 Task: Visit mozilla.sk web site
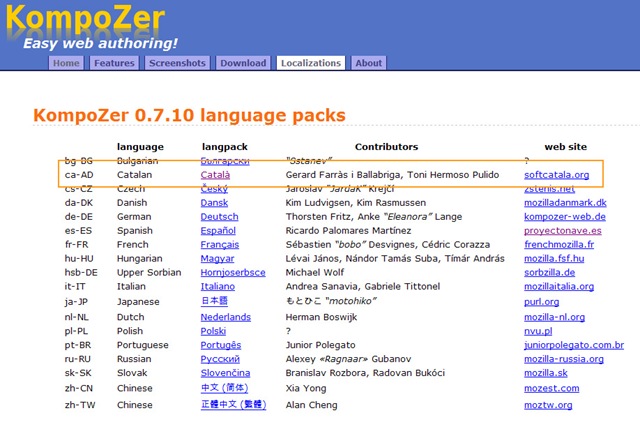pos(546,373)
